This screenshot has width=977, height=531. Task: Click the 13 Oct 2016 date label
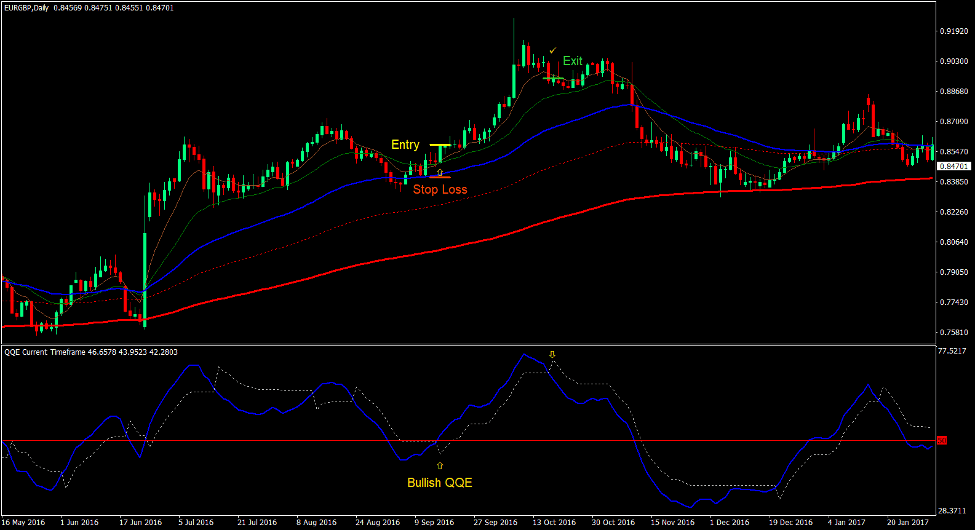553,522
